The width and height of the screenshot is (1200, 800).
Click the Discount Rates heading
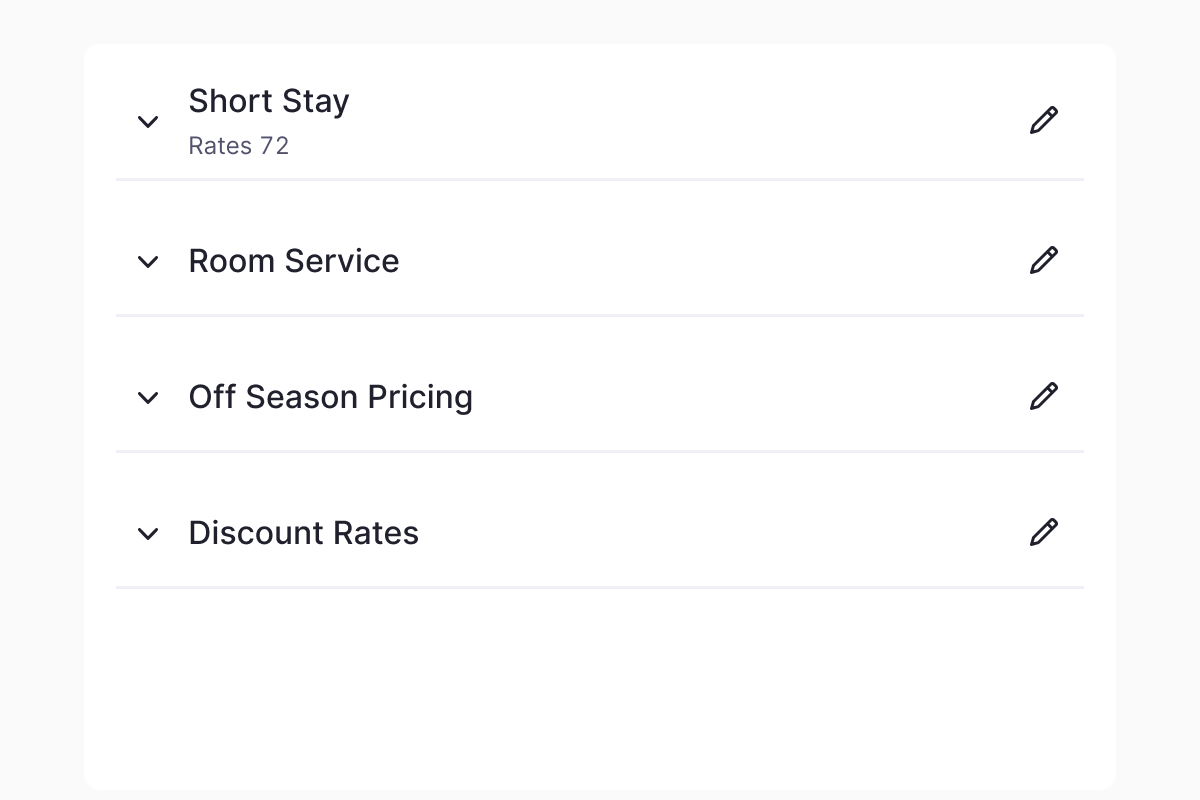(x=303, y=533)
